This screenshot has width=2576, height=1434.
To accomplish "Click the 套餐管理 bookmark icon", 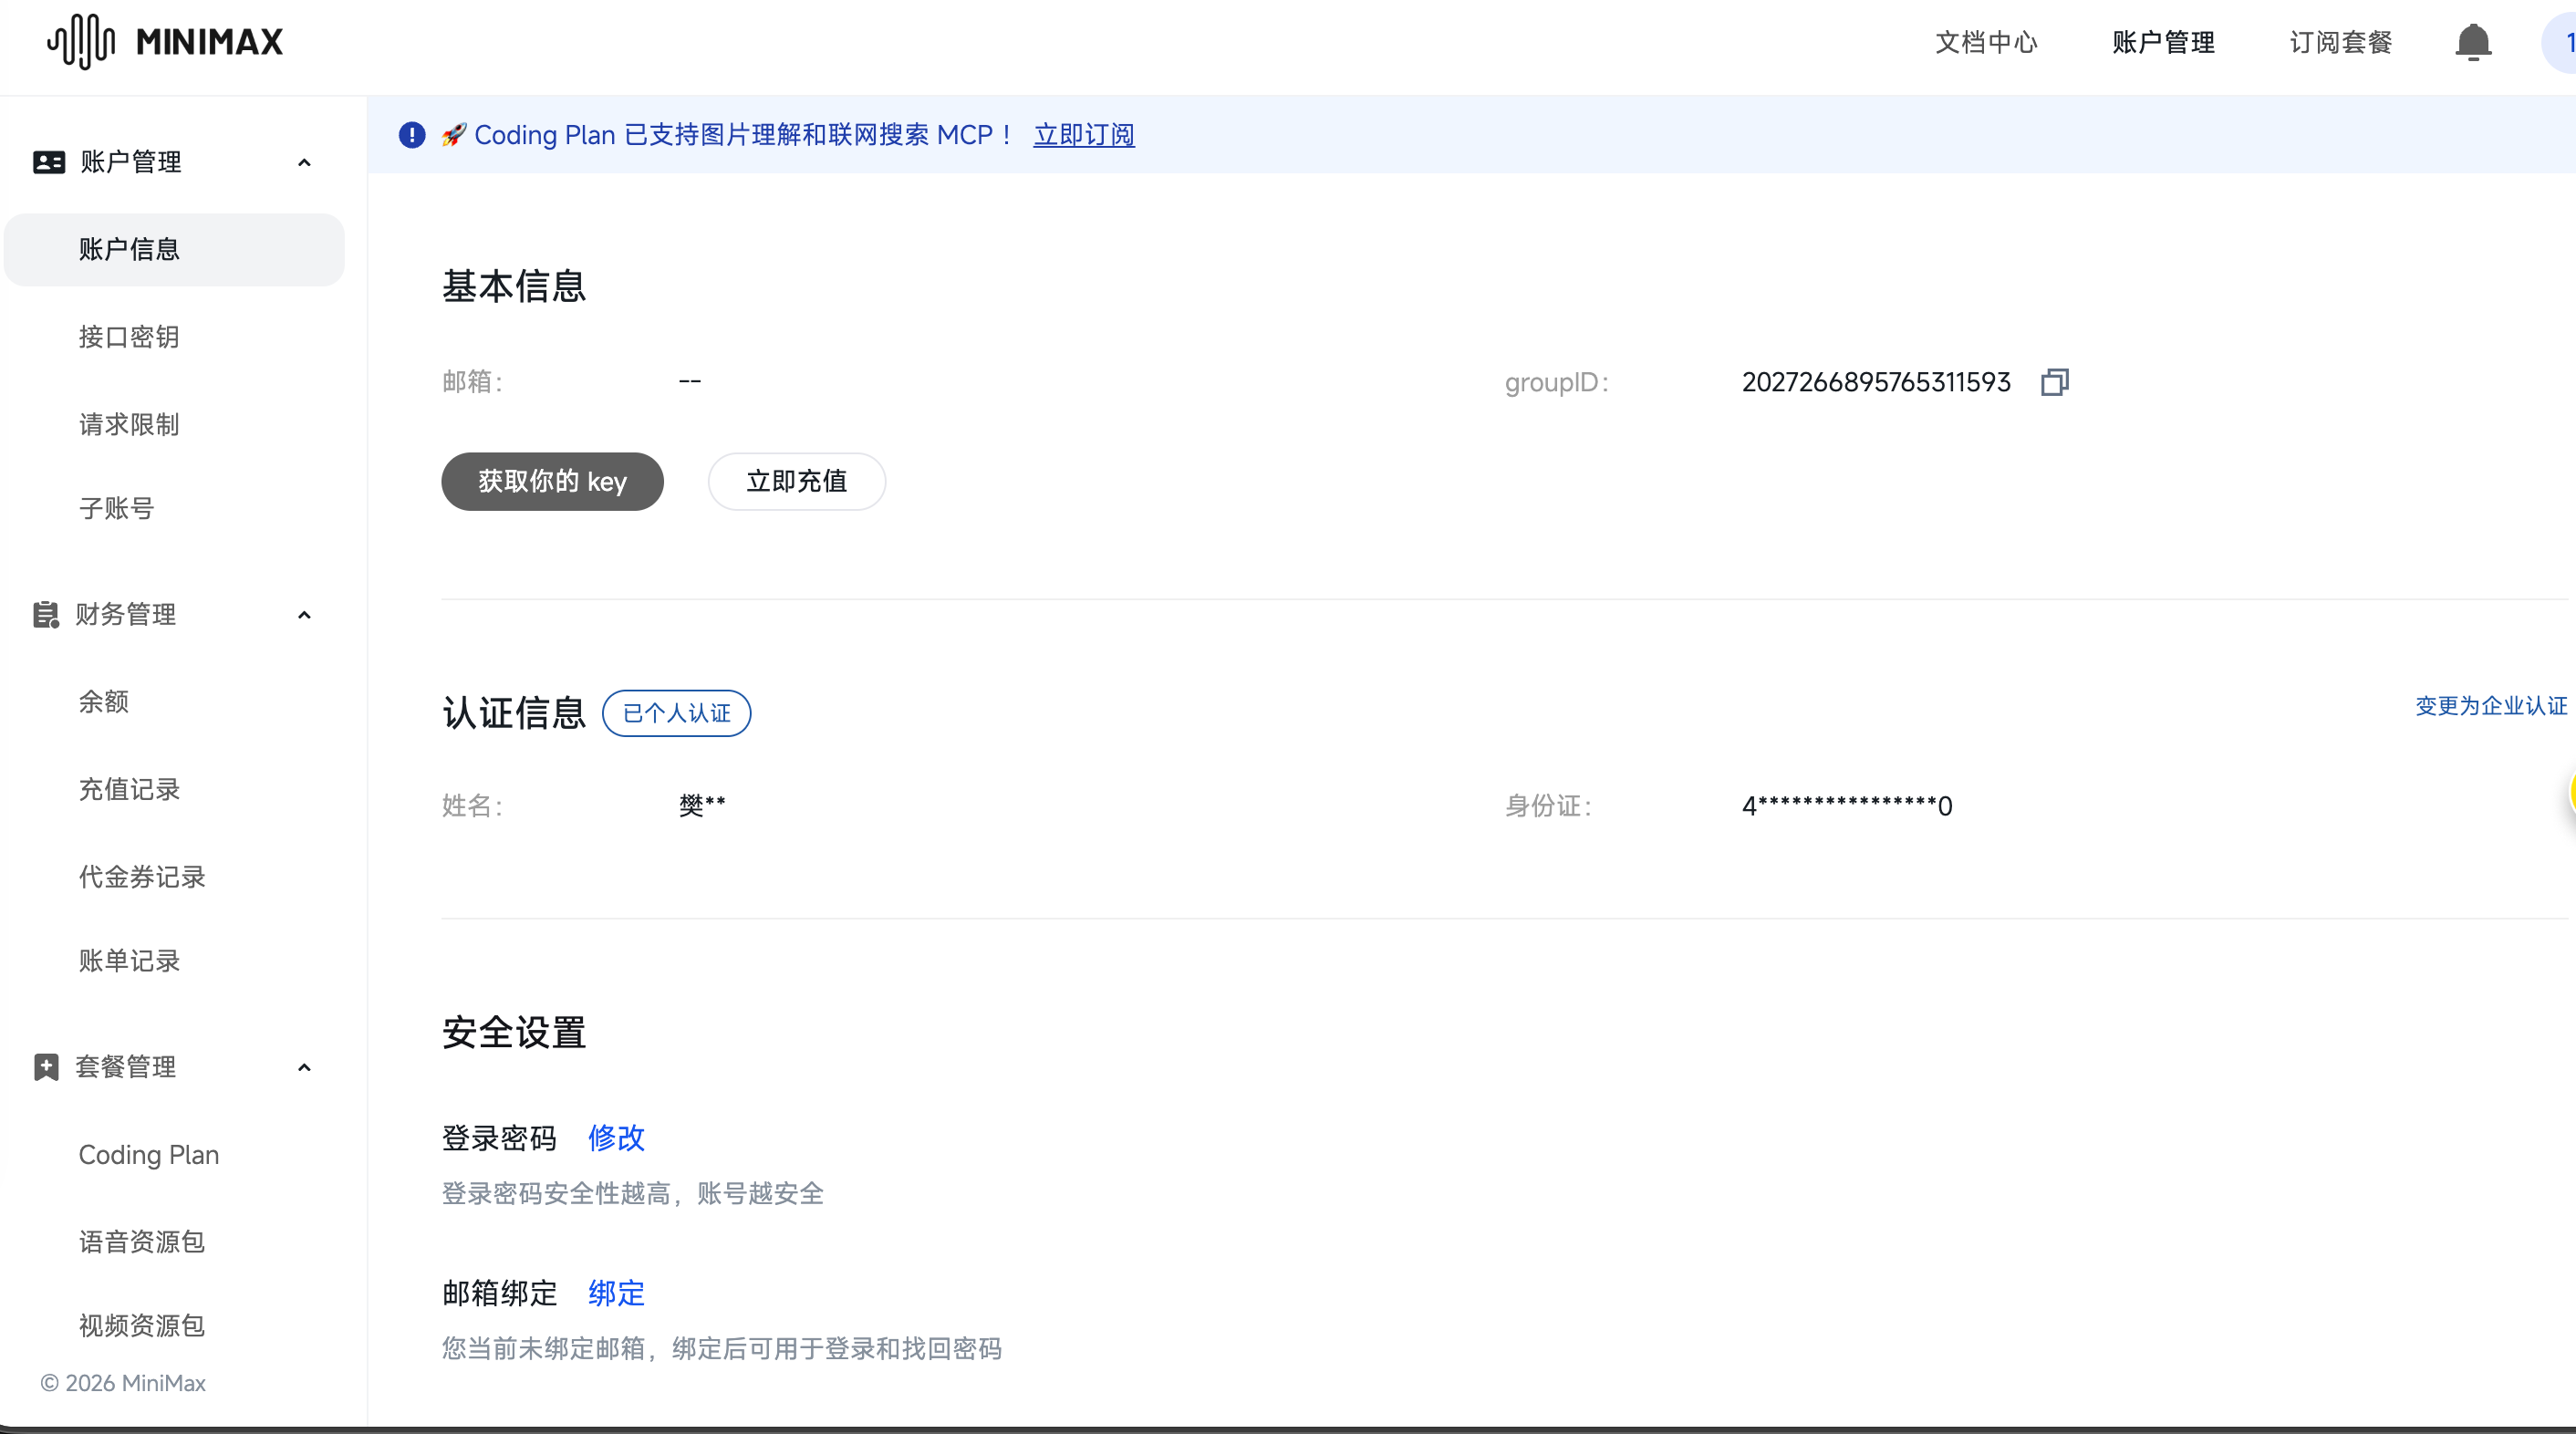I will click(x=46, y=1067).
